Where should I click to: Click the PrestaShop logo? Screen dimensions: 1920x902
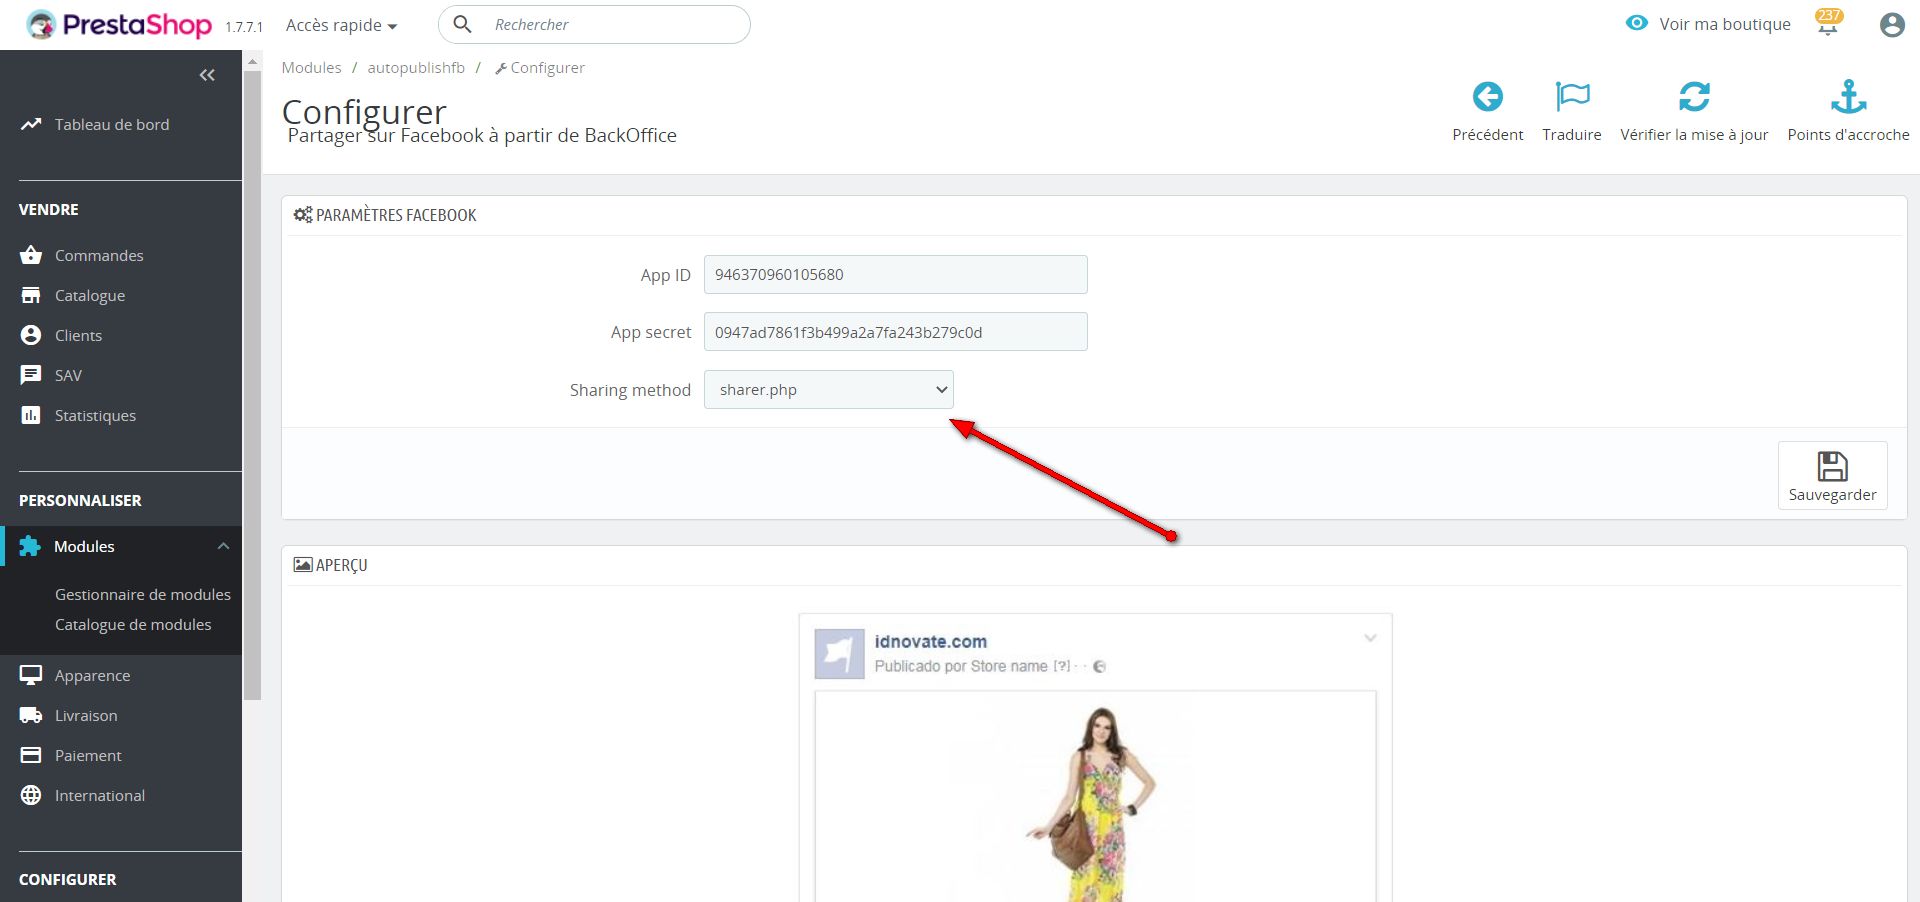point(119,25)
